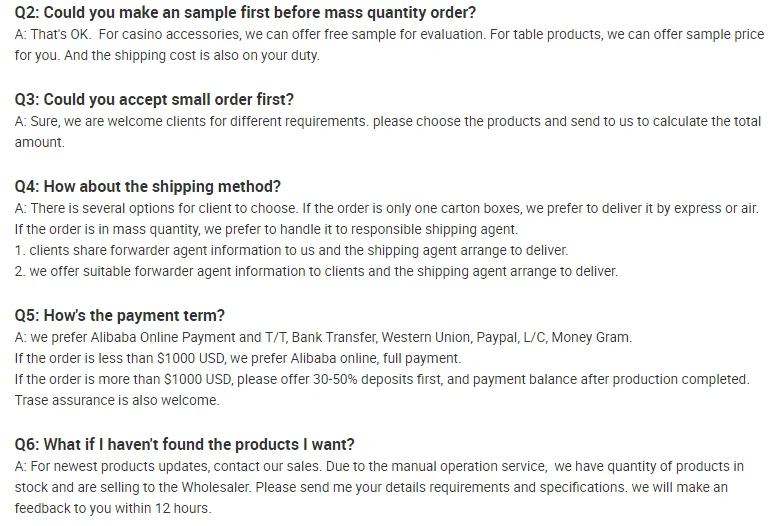Click the Q4 shipping method heading

coord(148,187)
